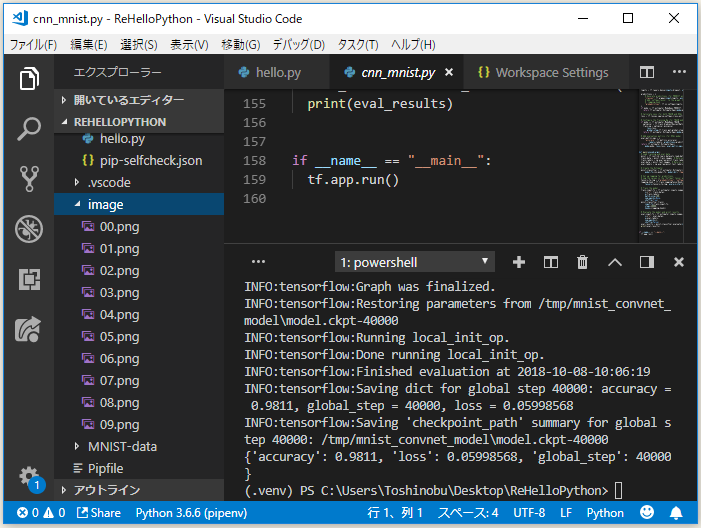Image resolution: width=701 pixels, height=528 pixels.
Task: Kill the terminal with trash icon
Action: 583,262
